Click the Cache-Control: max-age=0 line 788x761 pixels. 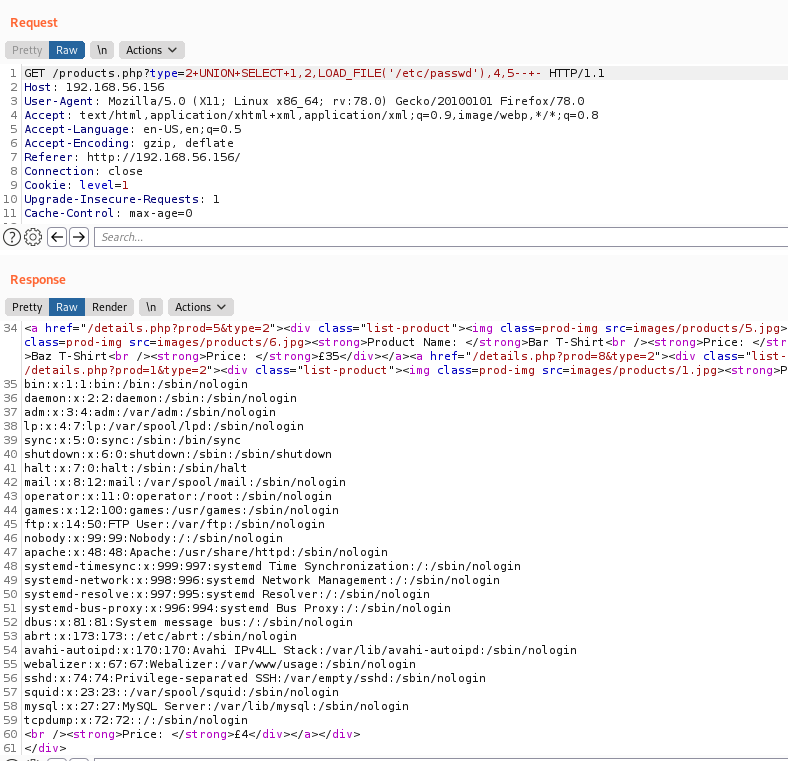click(x=108, y=214)
